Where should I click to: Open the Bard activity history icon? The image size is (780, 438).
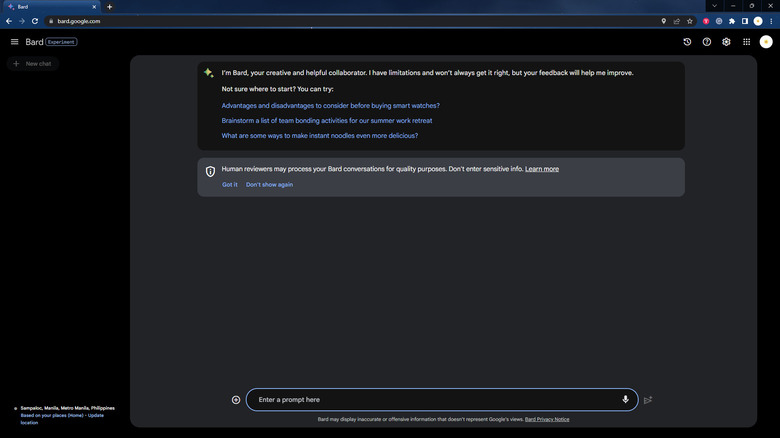pos(687,42)
